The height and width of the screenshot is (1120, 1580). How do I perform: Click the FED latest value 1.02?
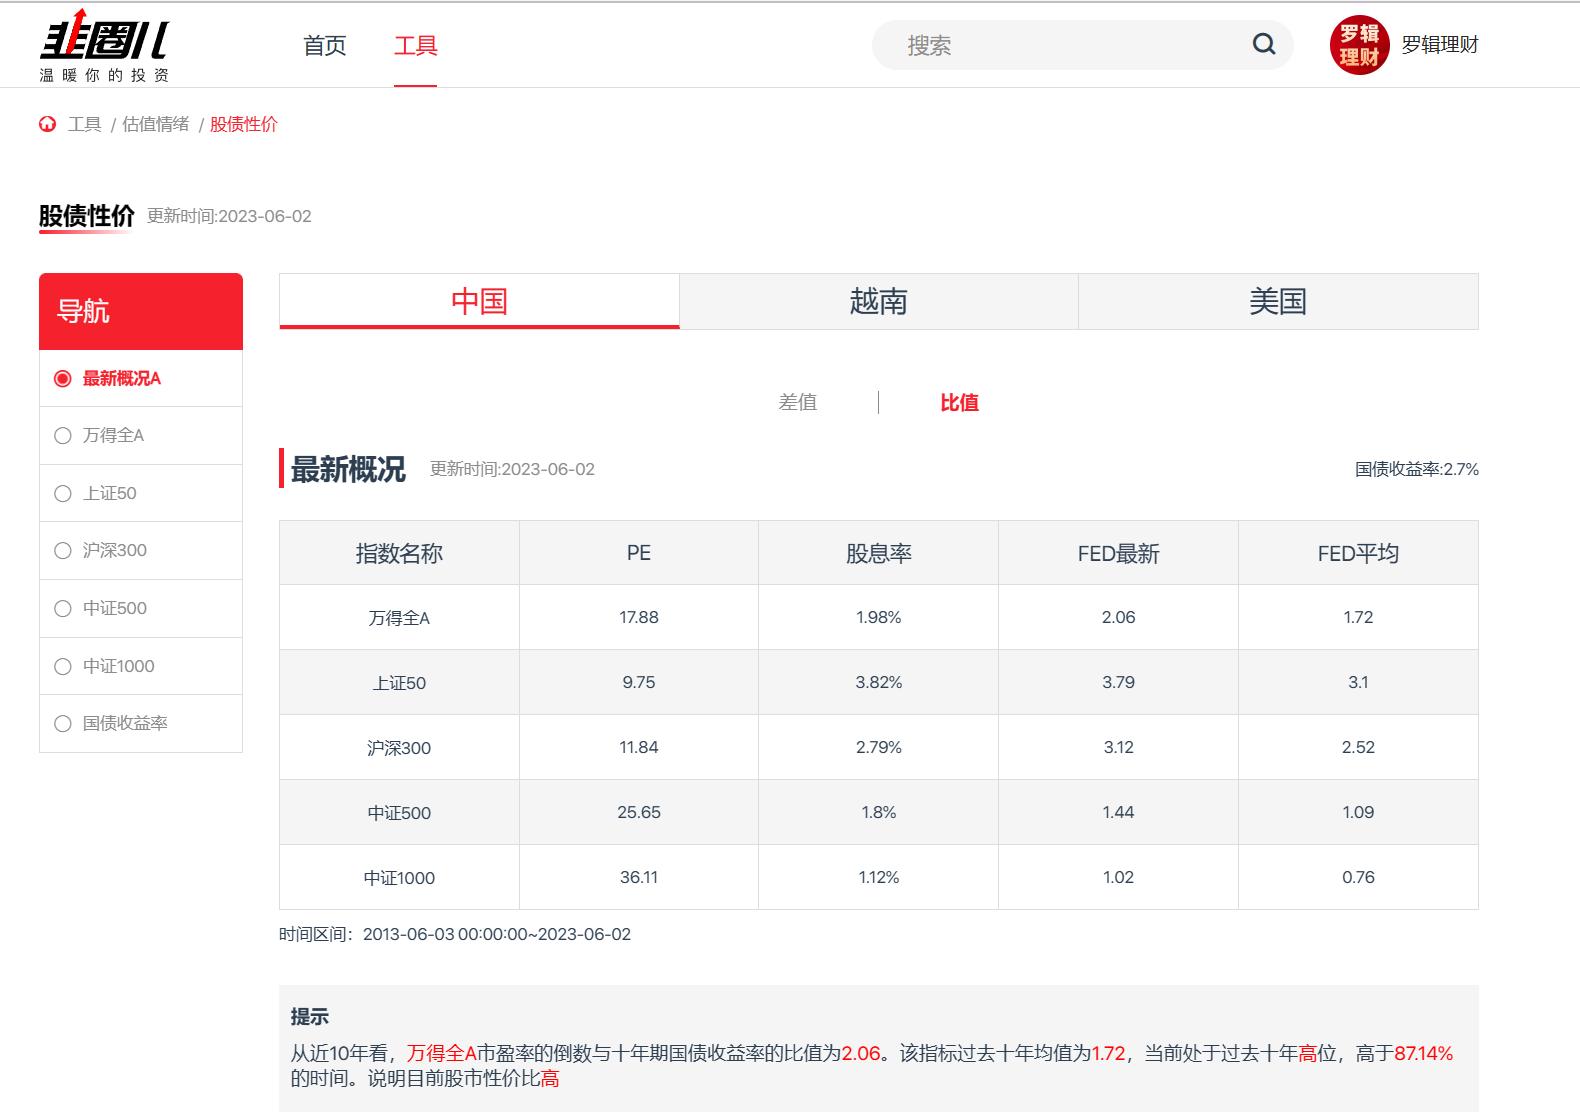pyautogui.click(x=1118, y=877)
